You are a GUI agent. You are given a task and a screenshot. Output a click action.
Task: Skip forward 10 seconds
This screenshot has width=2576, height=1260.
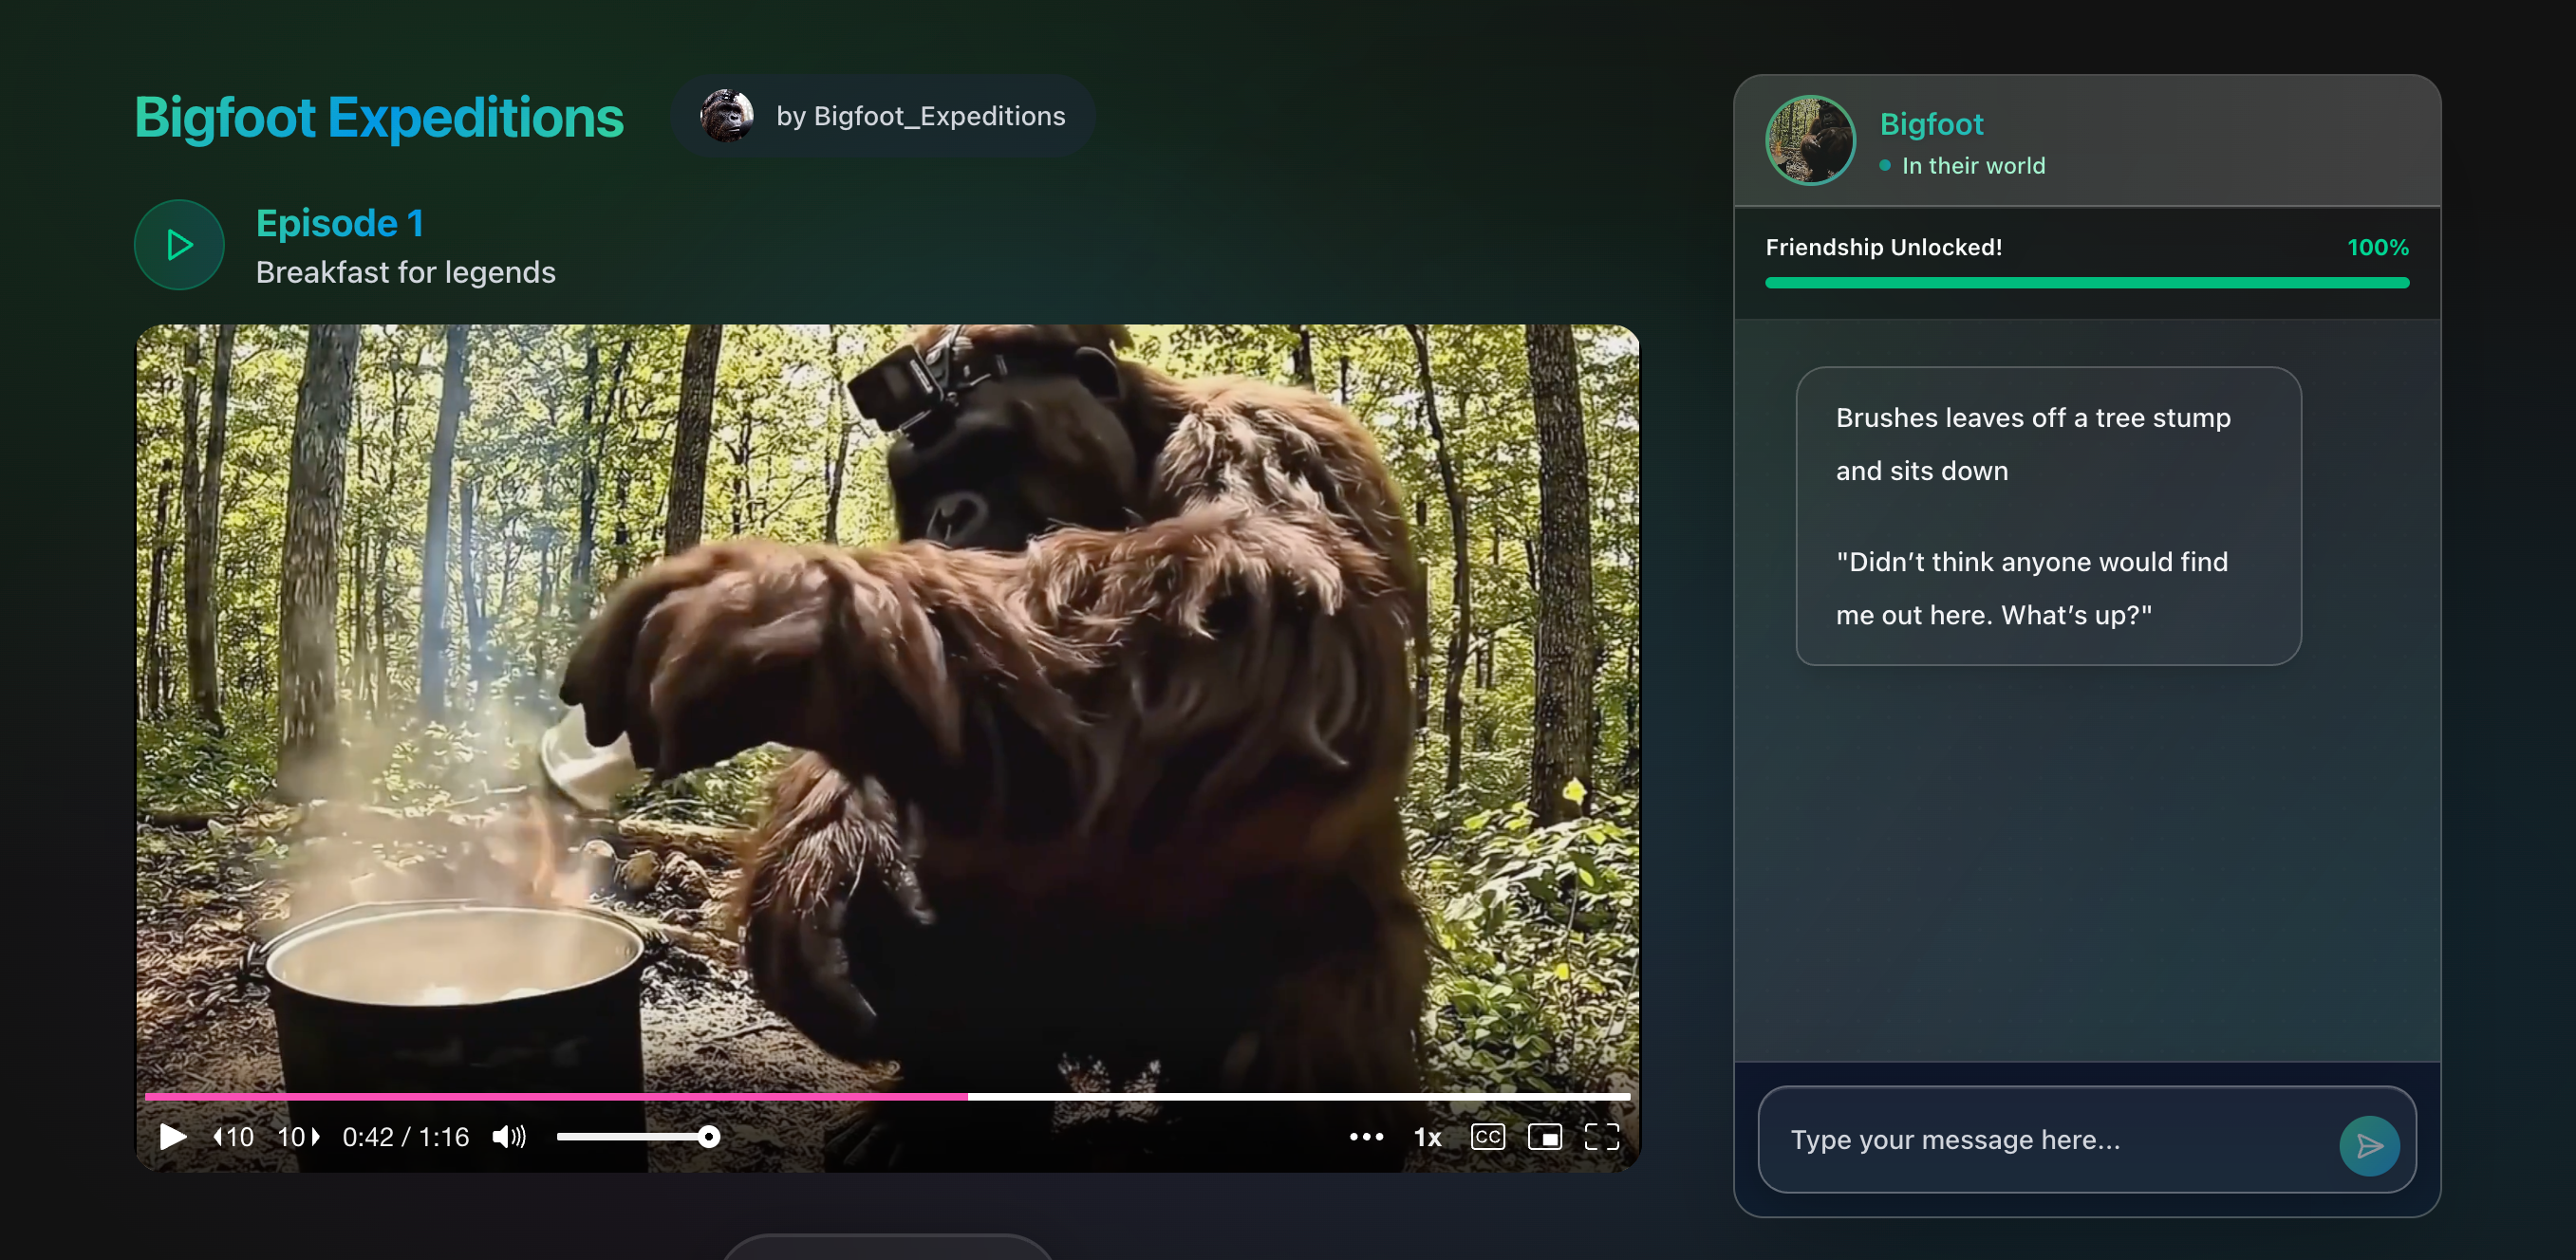pos(298,1137)
